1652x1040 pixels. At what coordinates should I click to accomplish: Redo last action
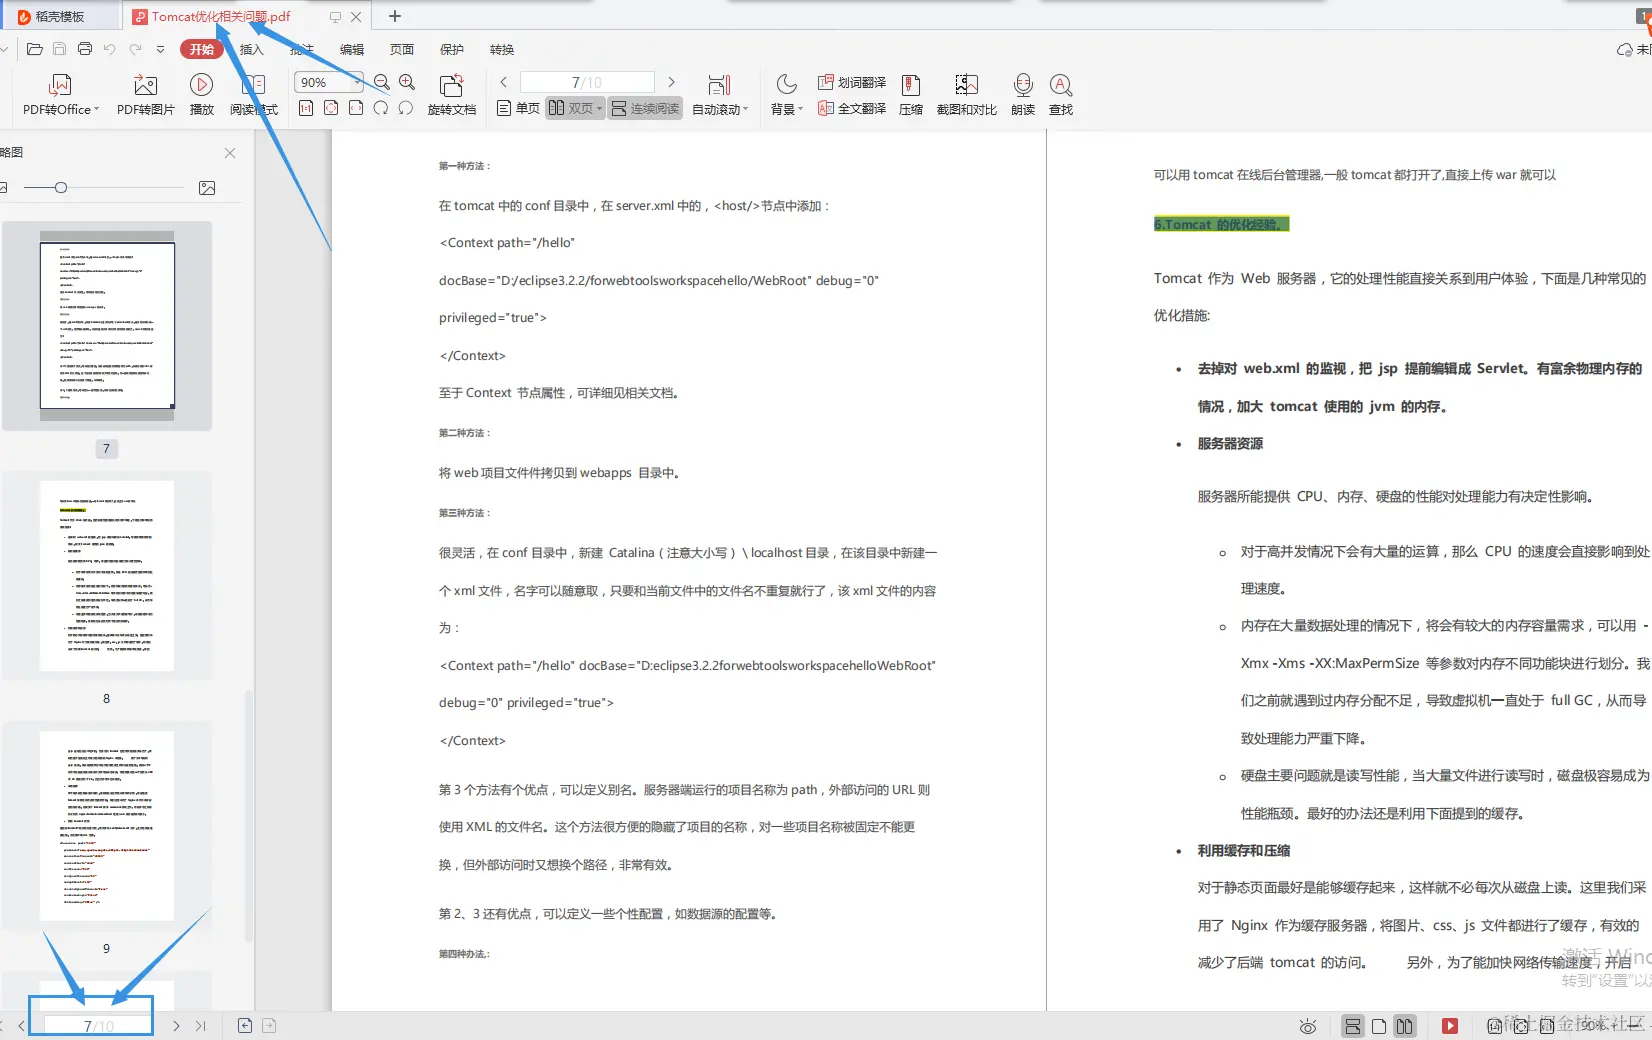click(135, 49)
